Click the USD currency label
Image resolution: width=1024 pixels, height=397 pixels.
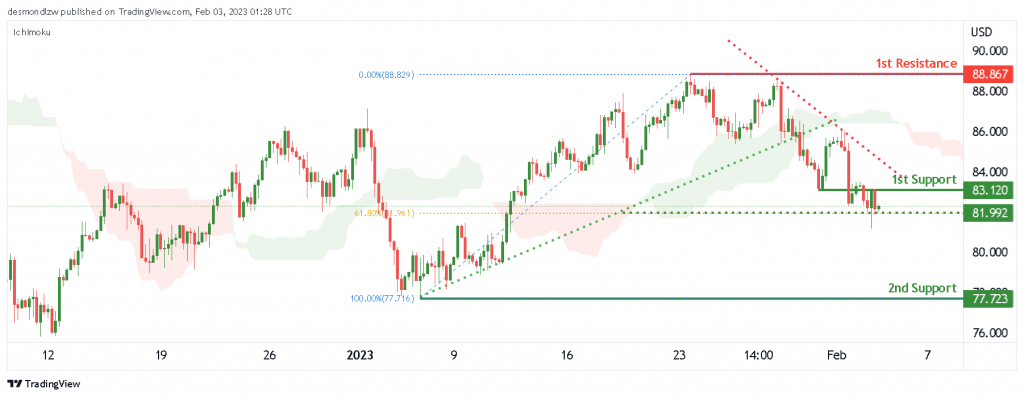[982, 31]
